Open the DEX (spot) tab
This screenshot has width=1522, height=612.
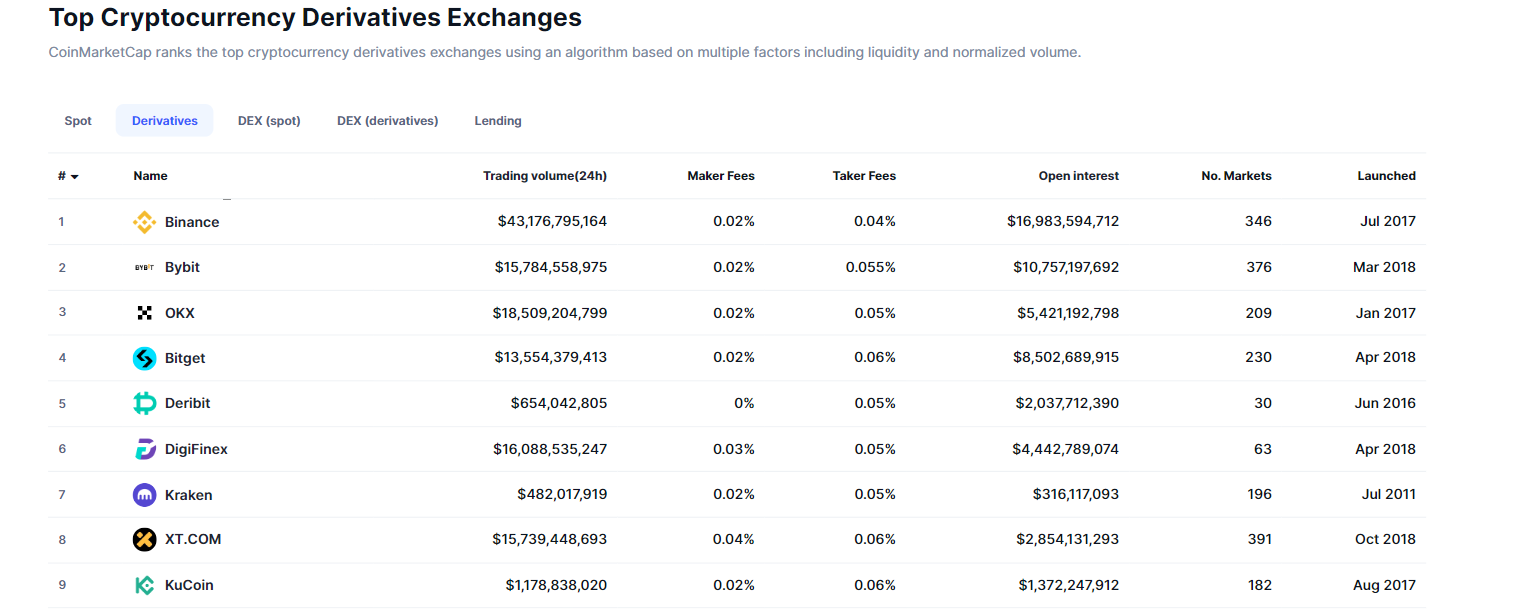(269, 121)
